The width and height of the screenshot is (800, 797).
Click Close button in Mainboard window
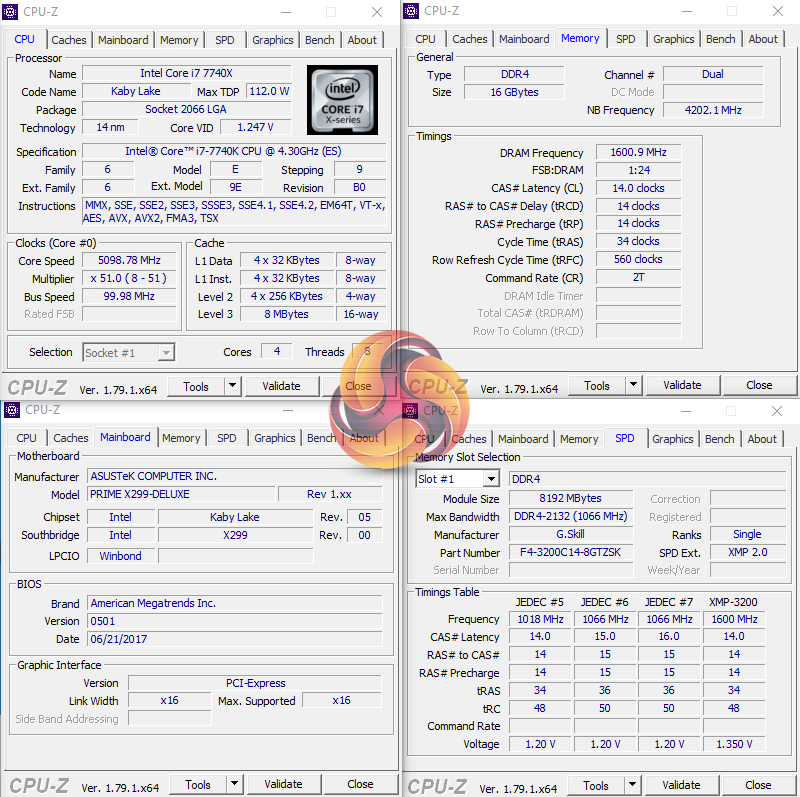coord(360,784)
